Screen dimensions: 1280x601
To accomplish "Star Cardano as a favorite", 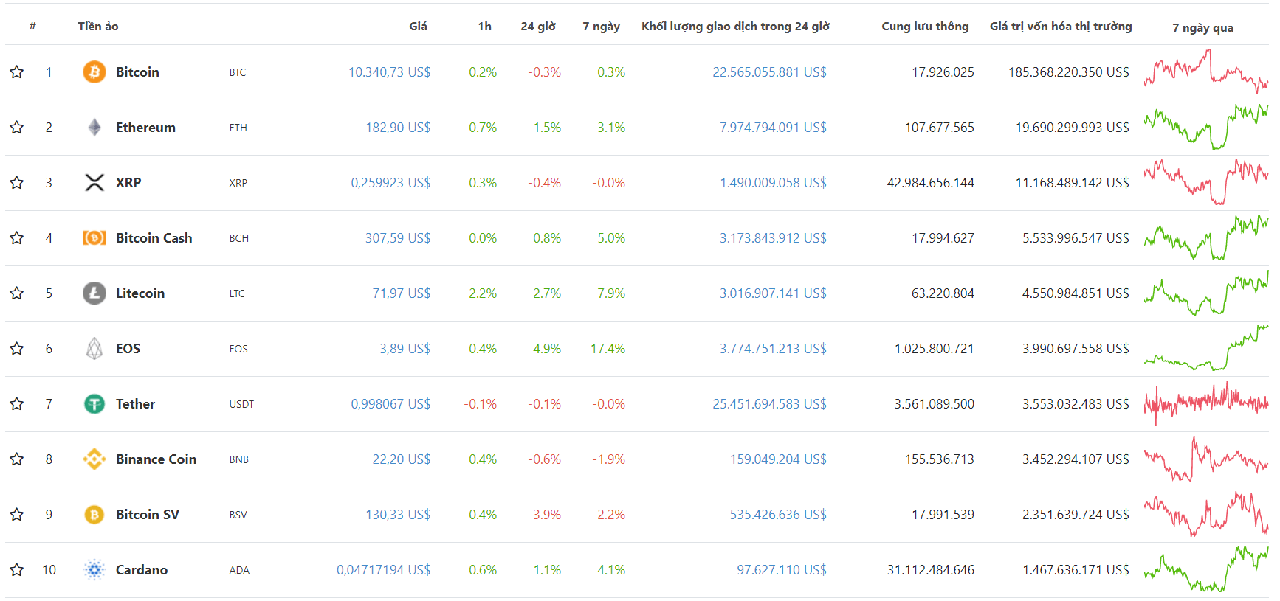I will pyautogui.click(x=17, y=570).
